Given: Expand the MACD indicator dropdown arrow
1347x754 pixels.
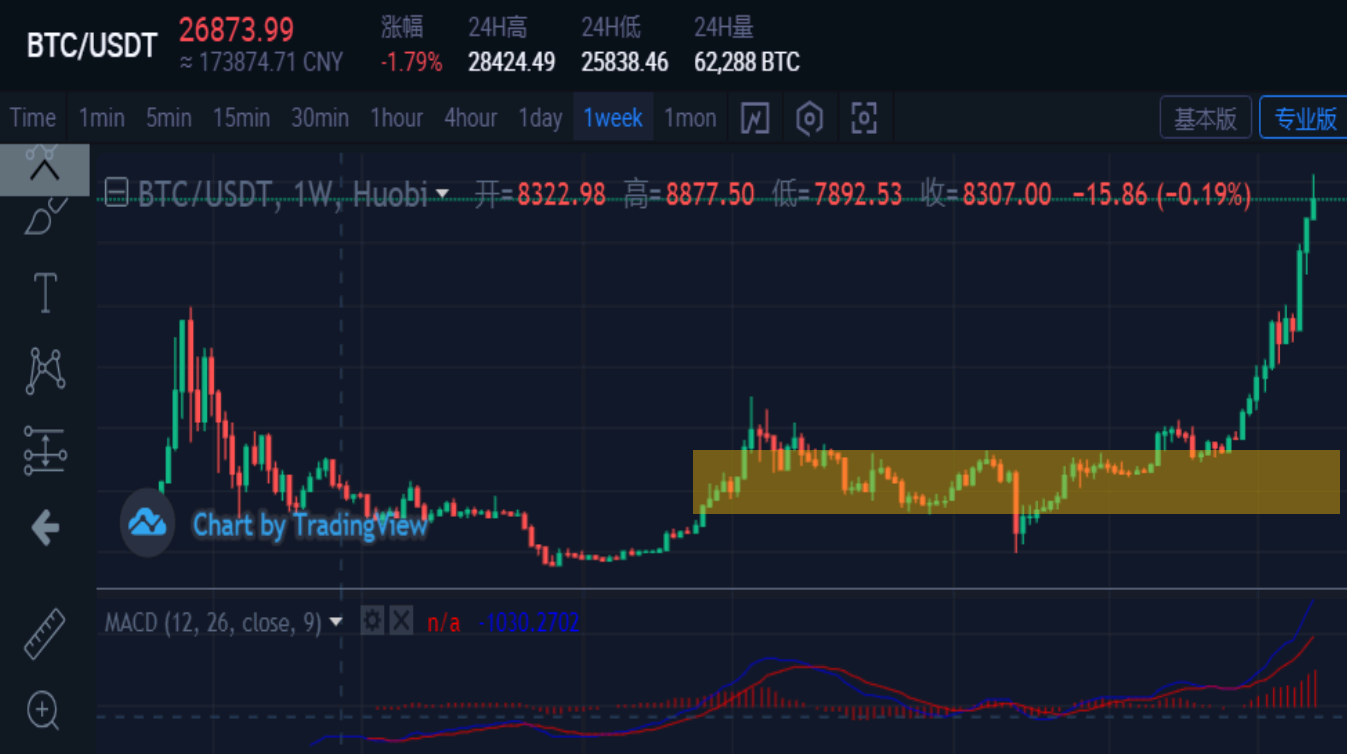Looking at the screenshot, I should point(336,622).
